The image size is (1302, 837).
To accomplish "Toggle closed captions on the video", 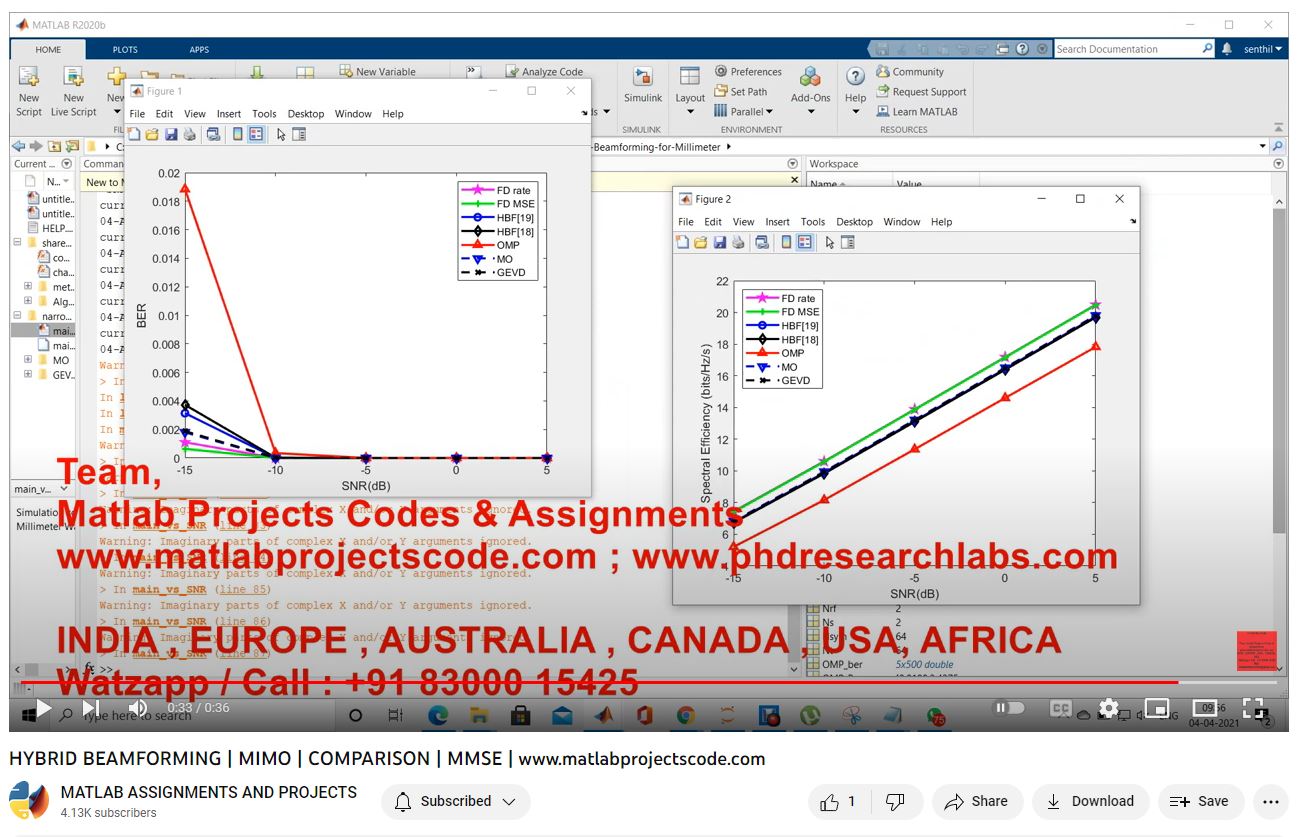I will pos(1061,708).
